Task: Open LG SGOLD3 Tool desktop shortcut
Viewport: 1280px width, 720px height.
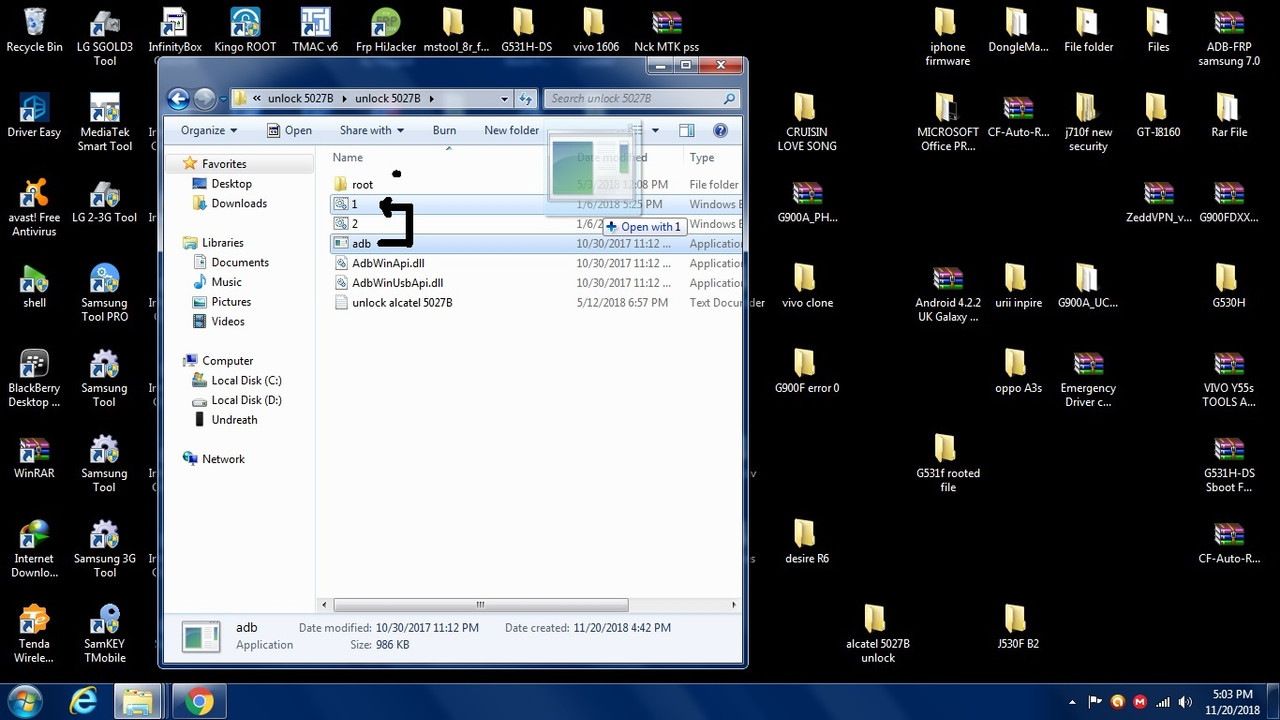Action: pyautogui.click(x=105, y=37)
